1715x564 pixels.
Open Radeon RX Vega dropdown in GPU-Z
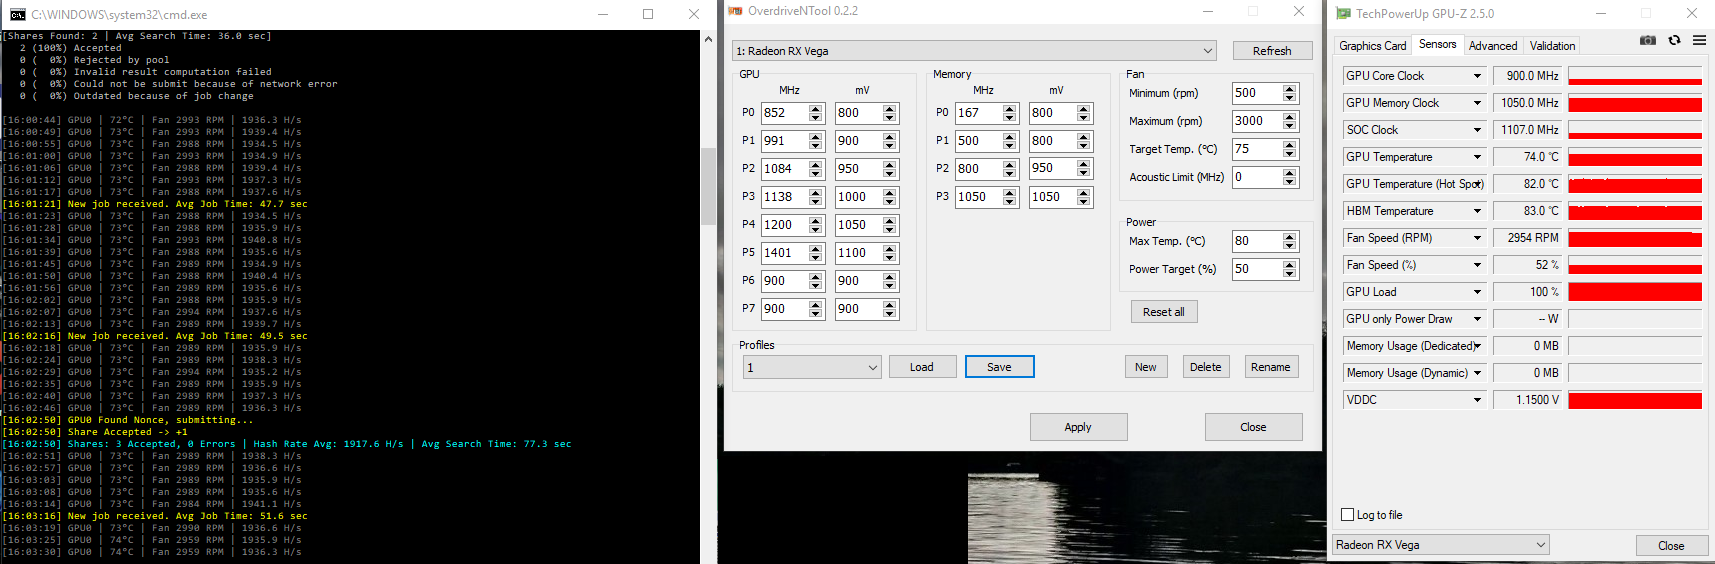point(1441,545)
